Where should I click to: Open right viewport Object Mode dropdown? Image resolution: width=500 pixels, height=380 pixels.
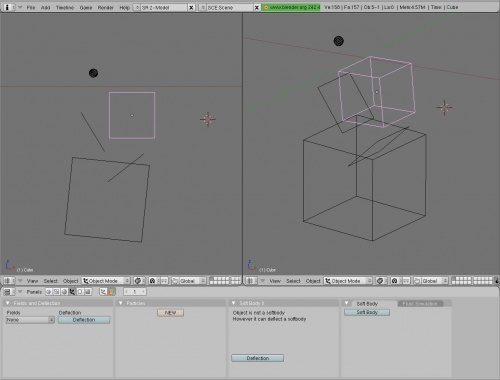348,281
